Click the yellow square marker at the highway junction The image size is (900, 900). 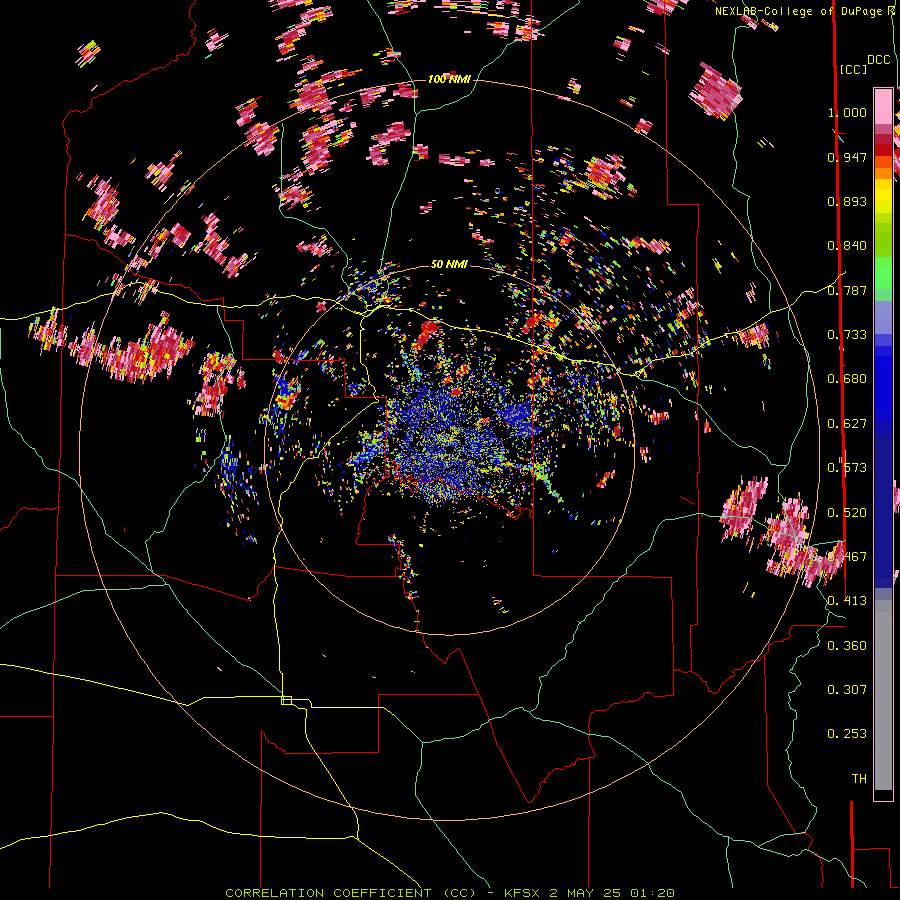[286, 700]
